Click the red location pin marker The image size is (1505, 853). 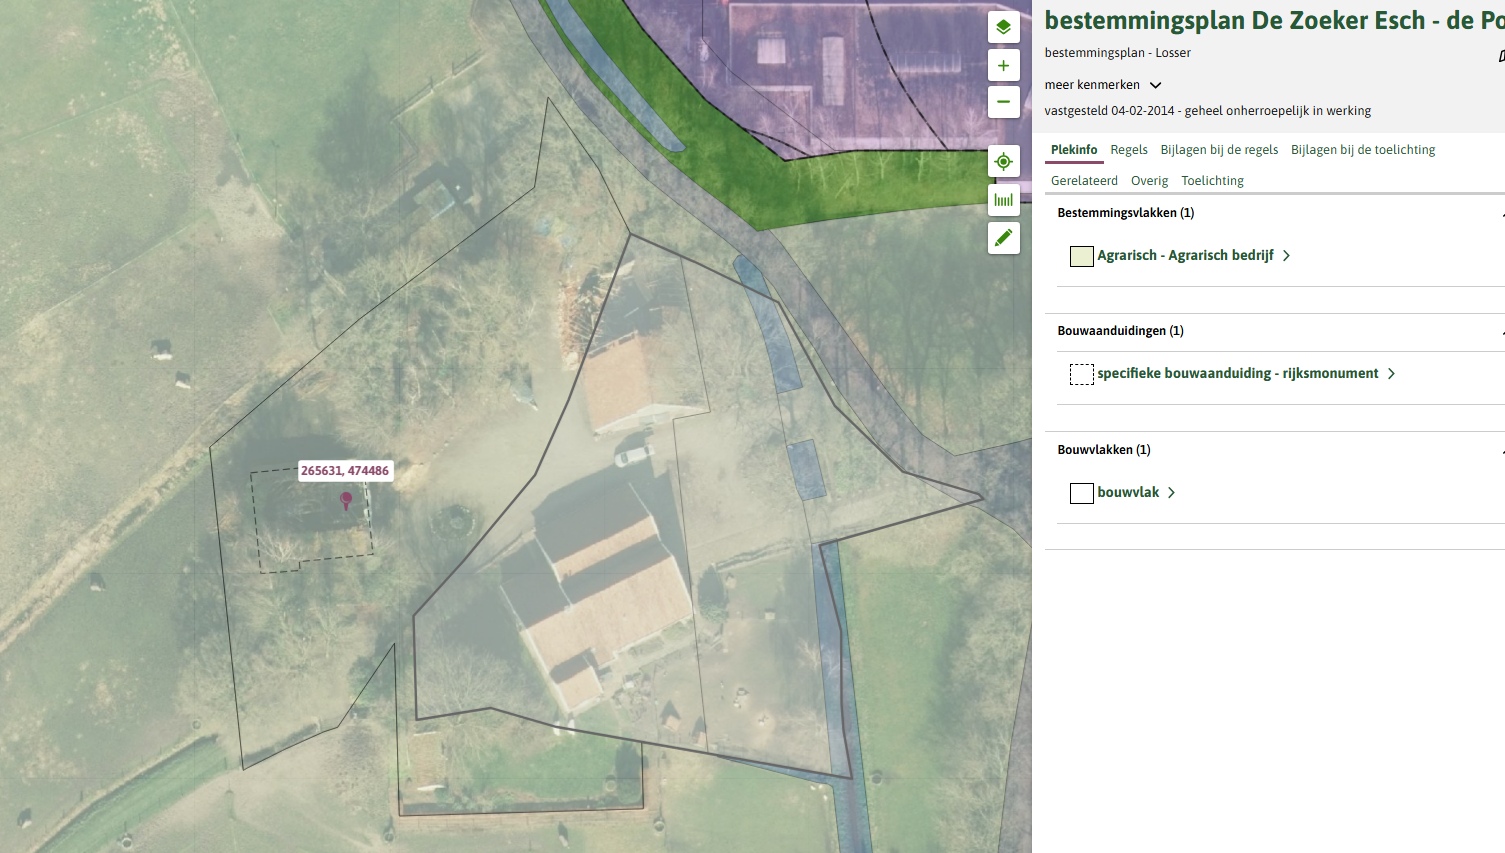pos(346,500)
